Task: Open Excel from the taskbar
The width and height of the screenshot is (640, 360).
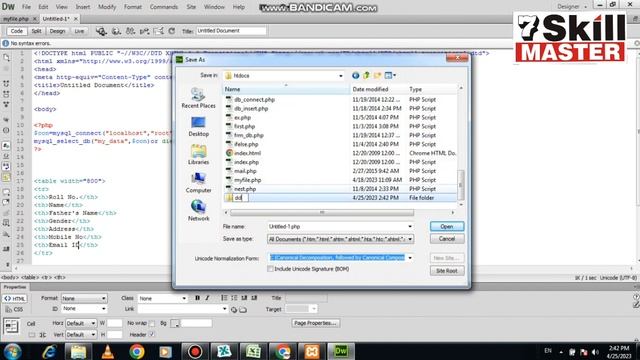Action: (x=253, y=351)
